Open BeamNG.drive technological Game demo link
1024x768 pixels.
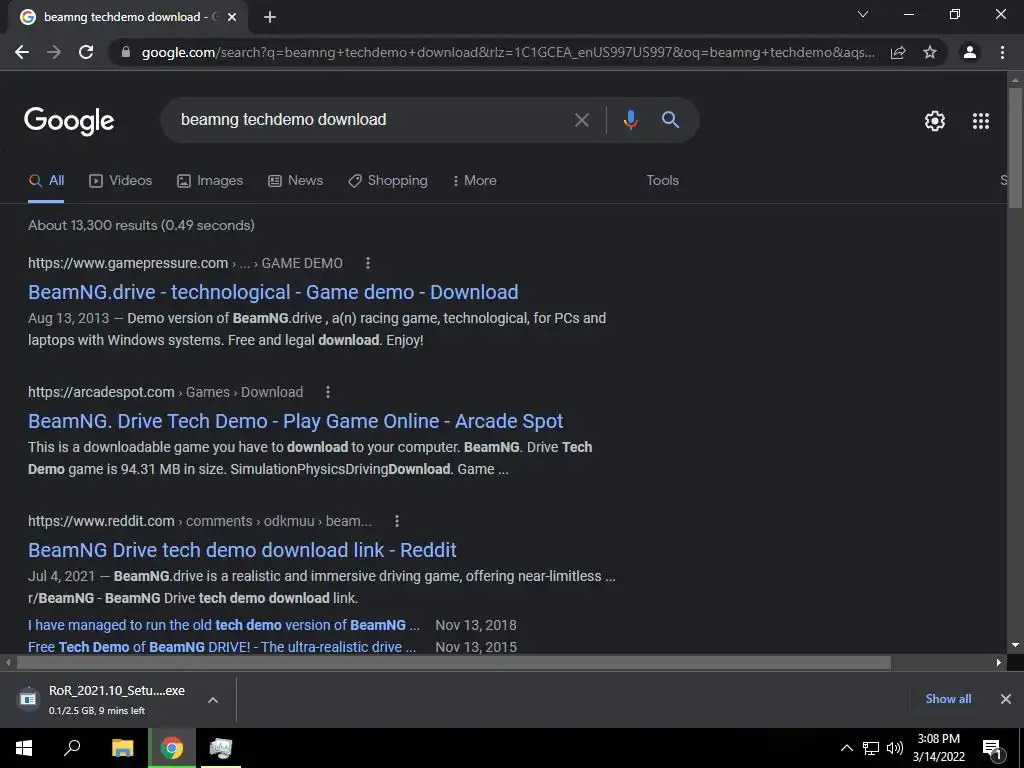pos(273,292)
